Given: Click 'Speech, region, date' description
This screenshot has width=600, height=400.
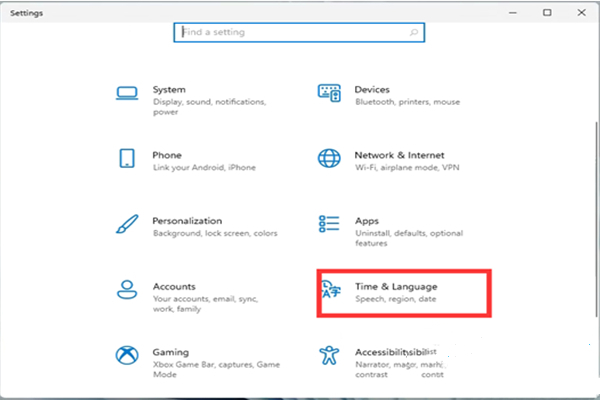Looking at the screenshot, I should click(396, 299).
